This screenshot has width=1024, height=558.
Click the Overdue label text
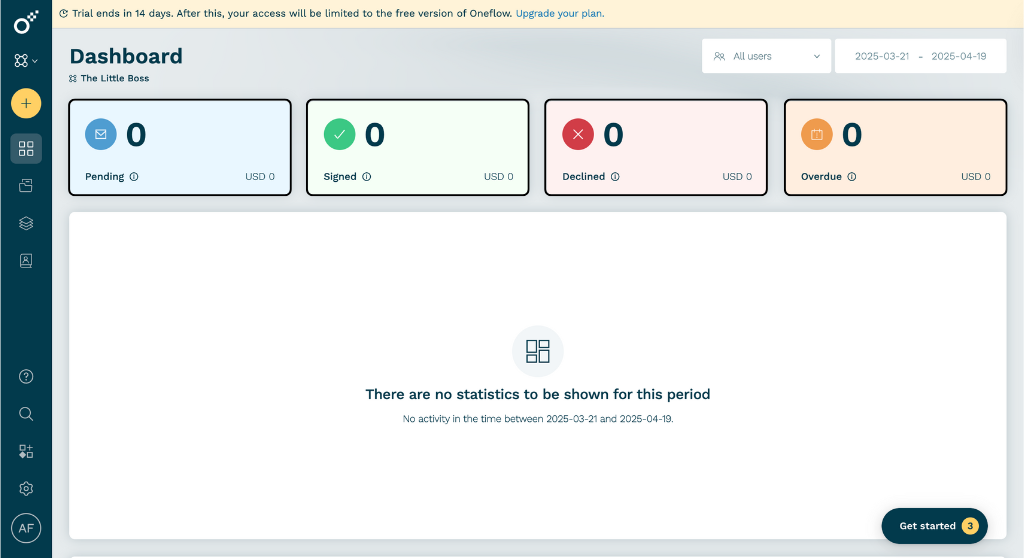click(821, 176)
